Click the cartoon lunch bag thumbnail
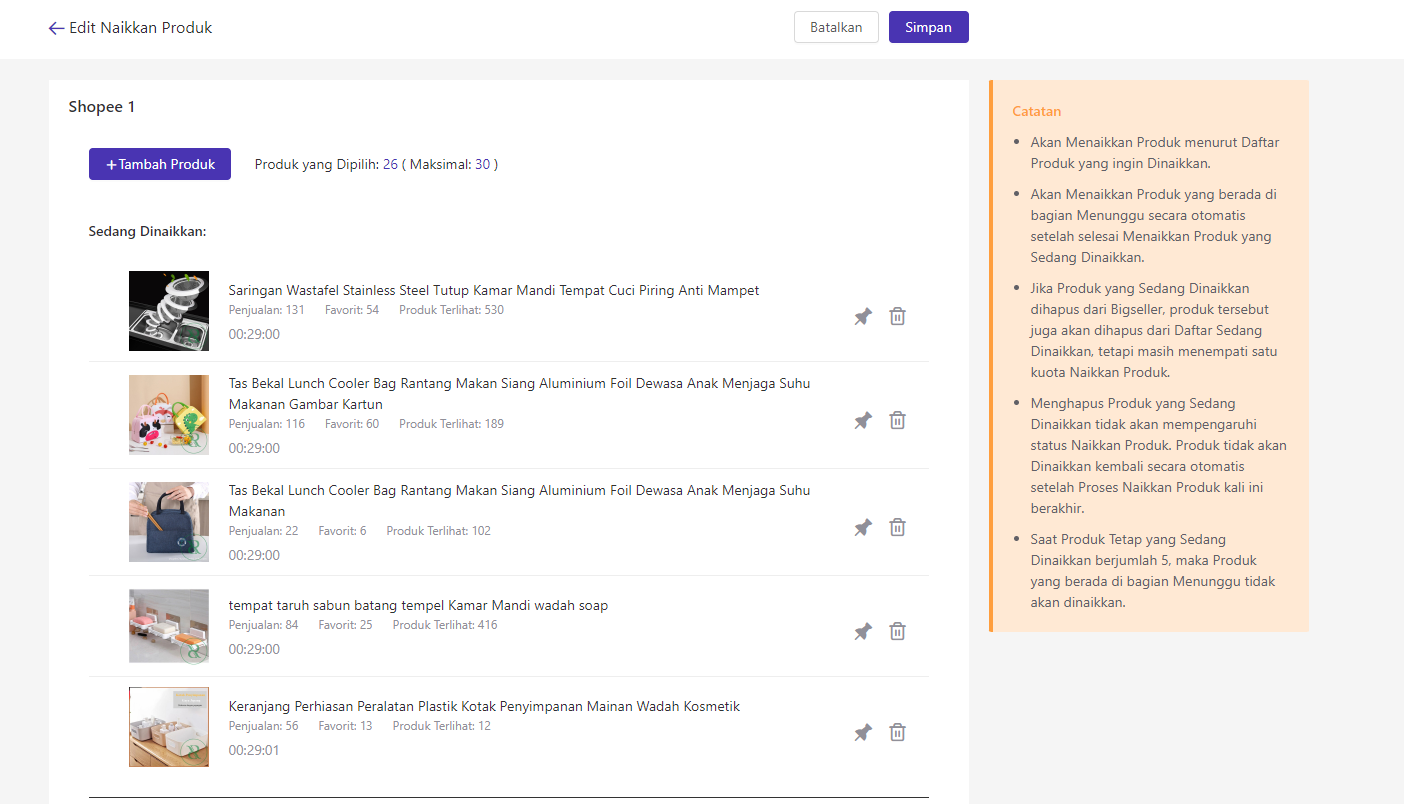 [169, 415]
